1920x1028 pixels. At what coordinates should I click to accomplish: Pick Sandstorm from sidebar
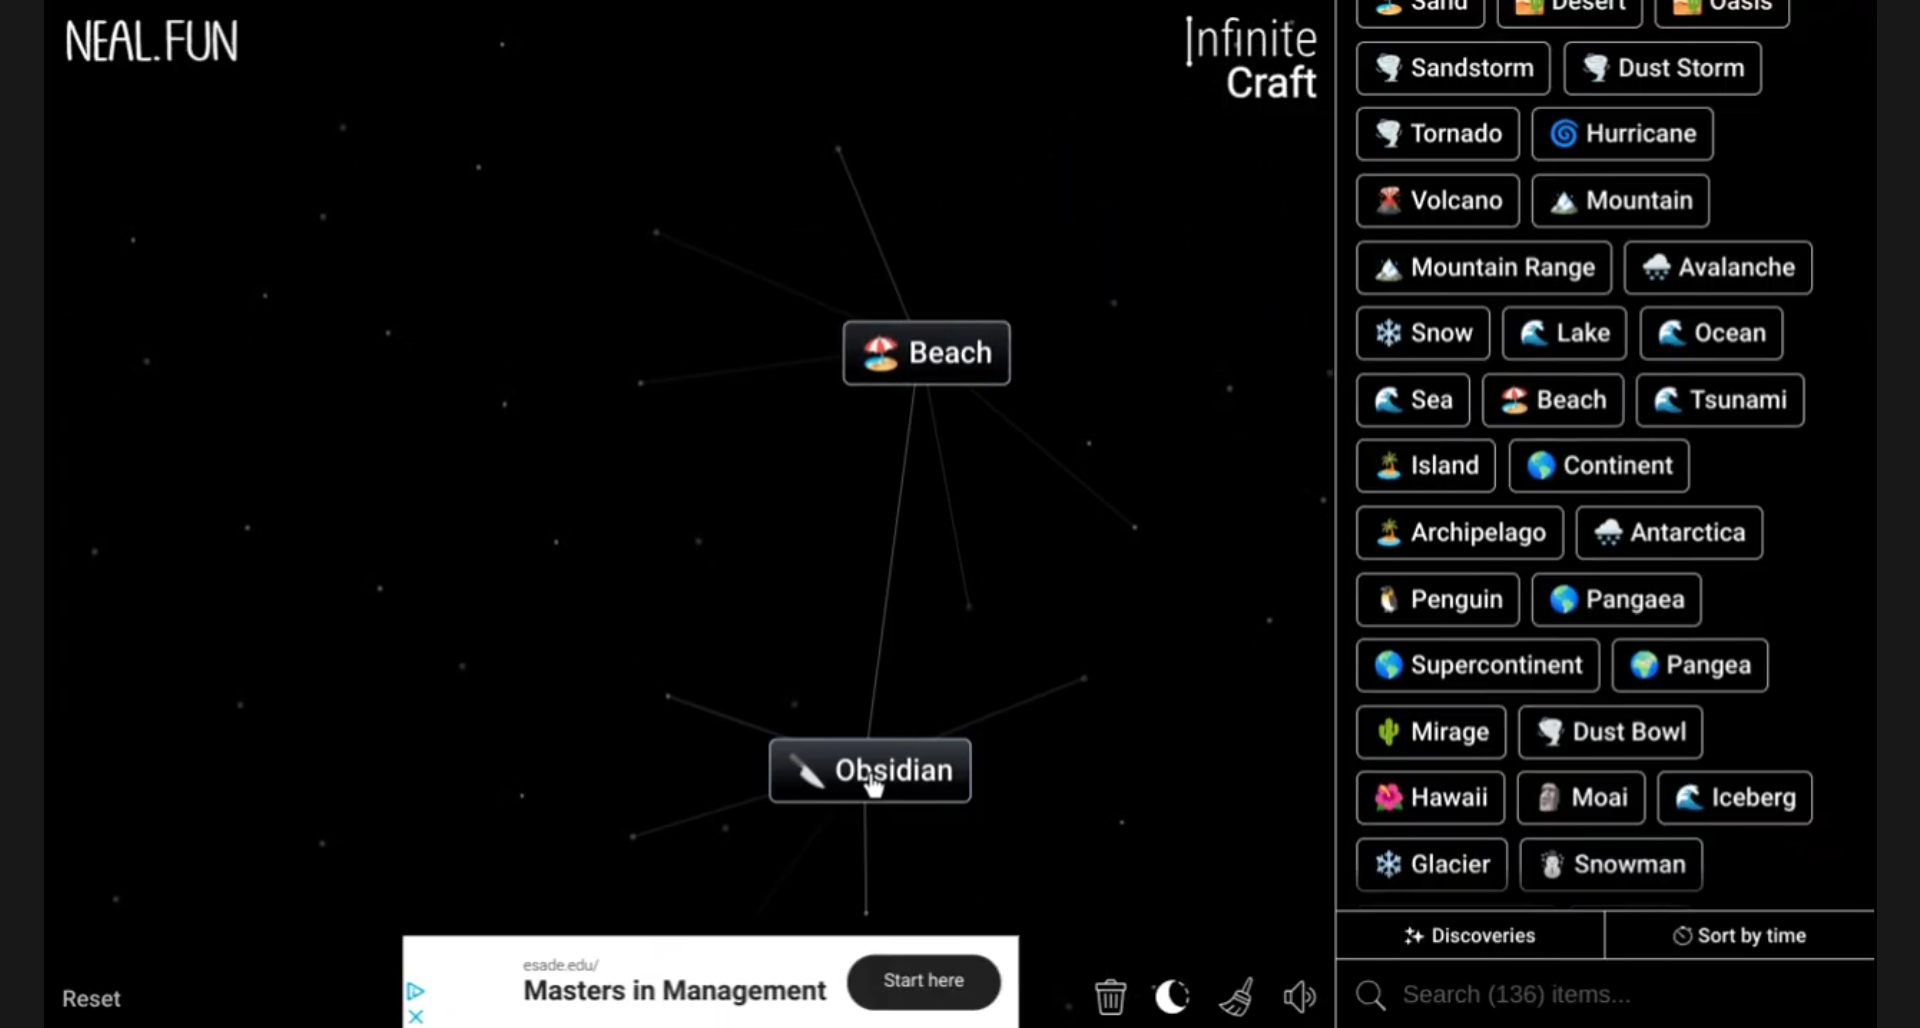tap(1453, 68)
